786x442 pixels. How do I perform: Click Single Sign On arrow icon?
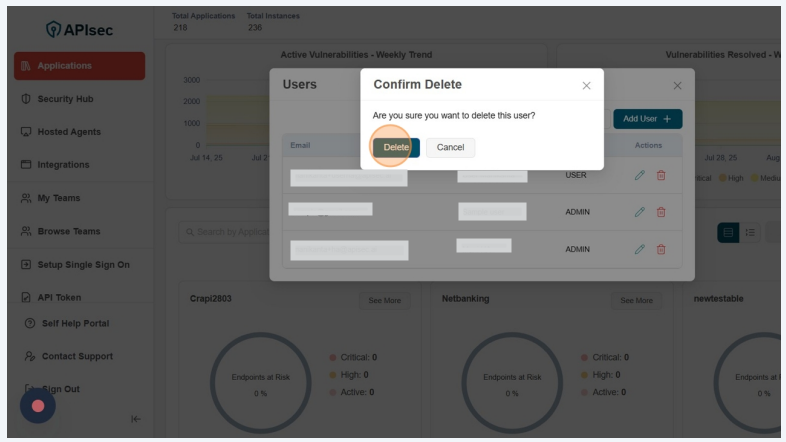pos(26,265)
